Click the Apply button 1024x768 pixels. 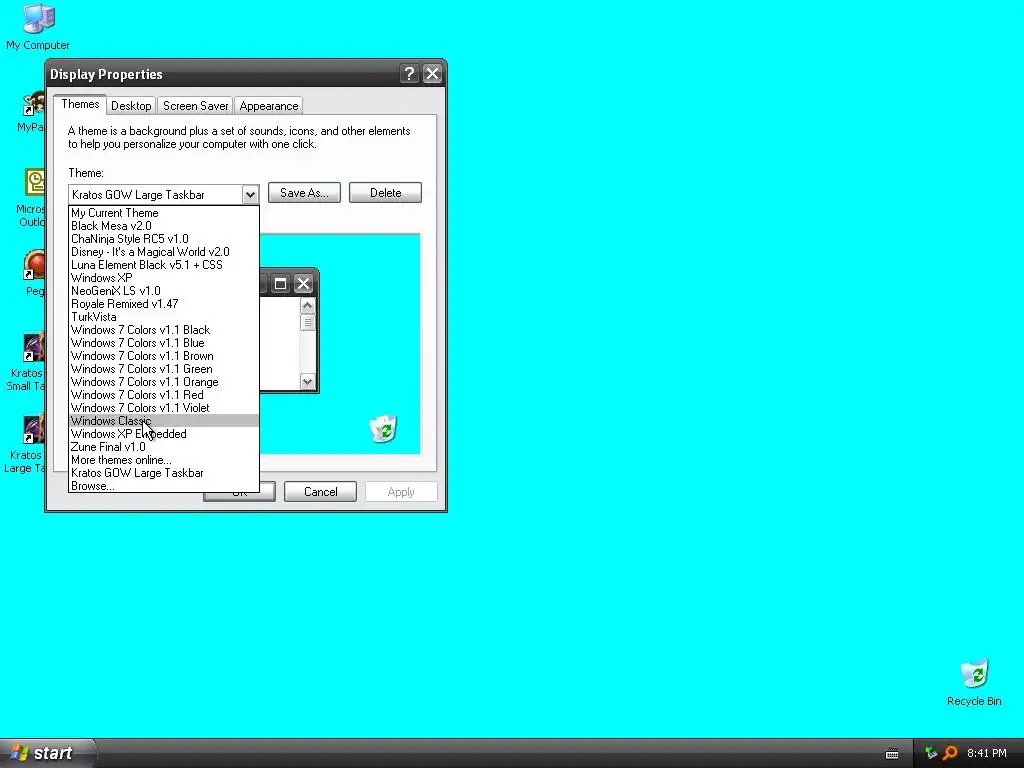pos(401,492)
